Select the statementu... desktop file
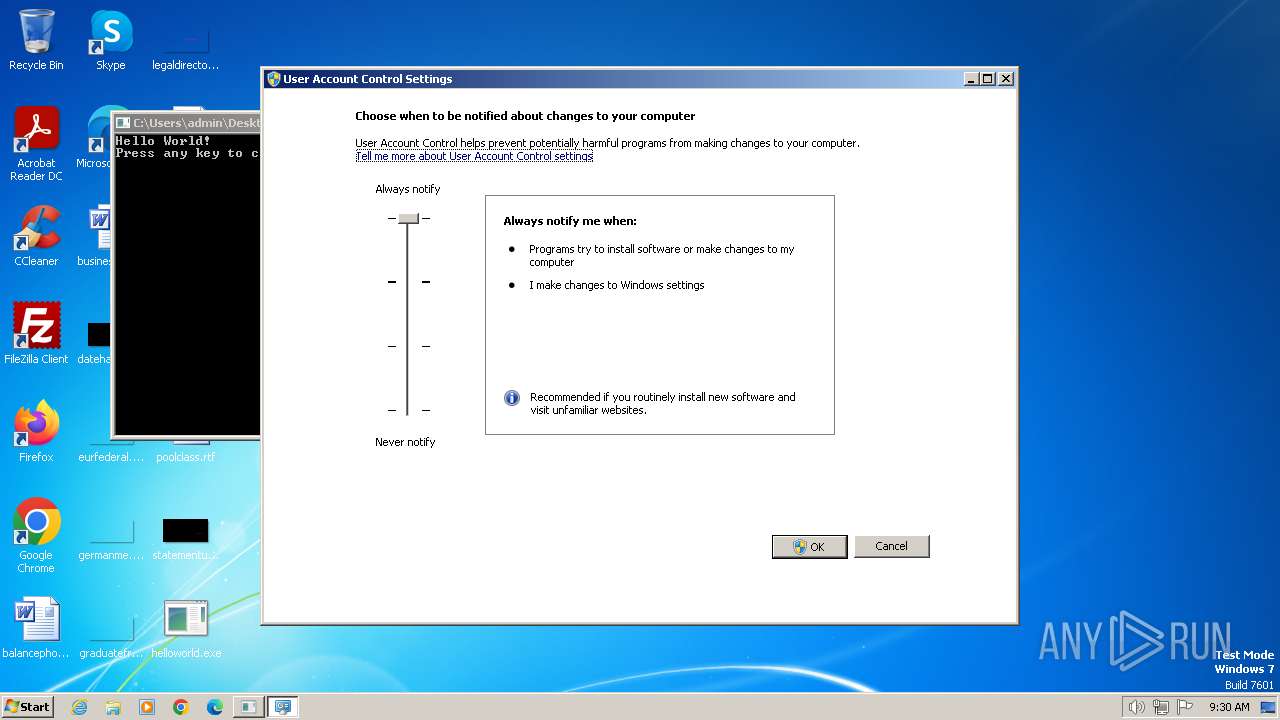This screenshot has height=720, width=1280. tap(186, 537)
